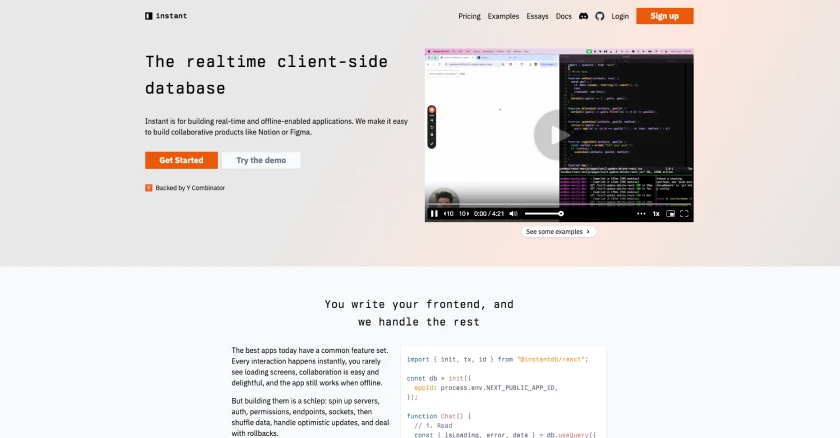Change playback speed via the 1x control
Image resolution: width=840 pixels, height=438 pixels.
[x=656, y=214]
